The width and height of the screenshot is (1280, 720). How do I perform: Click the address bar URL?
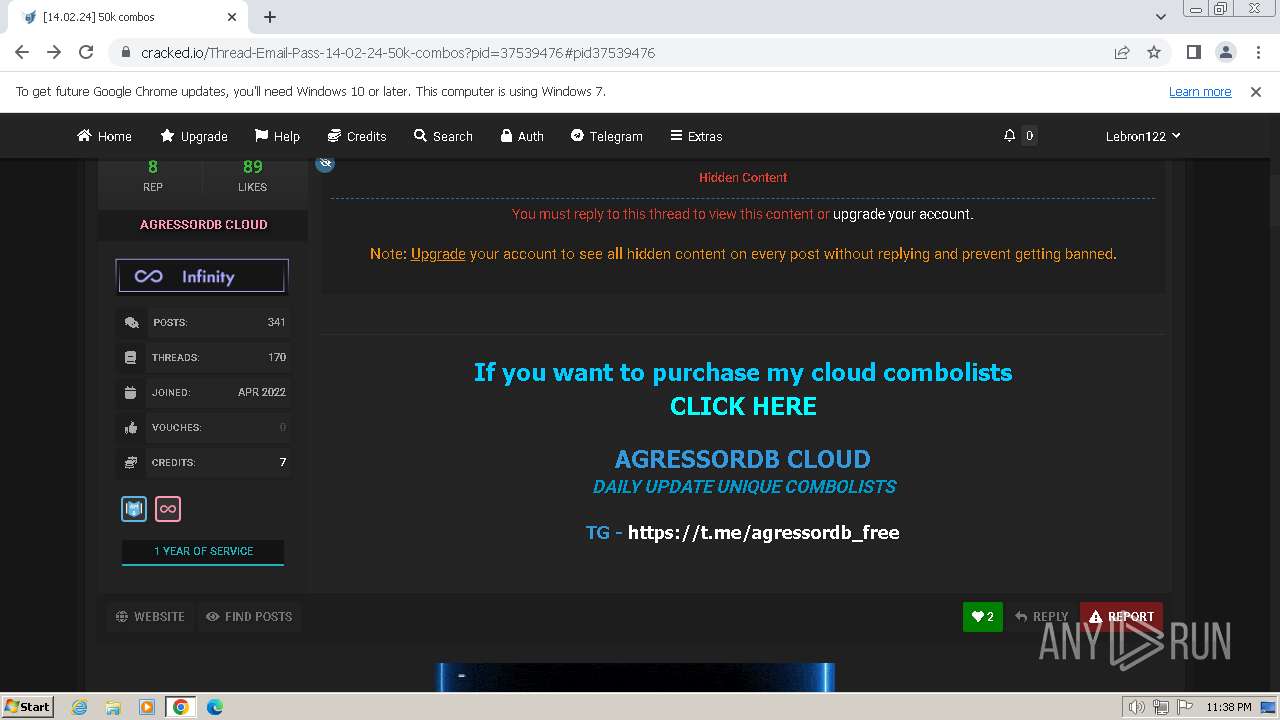(398, 52)
